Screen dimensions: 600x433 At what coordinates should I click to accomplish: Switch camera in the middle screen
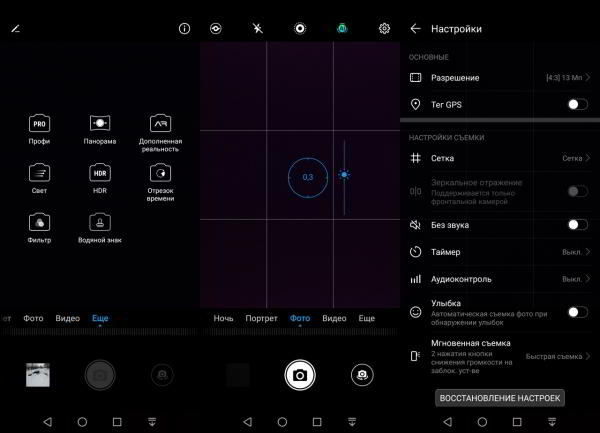coord(362,375)
